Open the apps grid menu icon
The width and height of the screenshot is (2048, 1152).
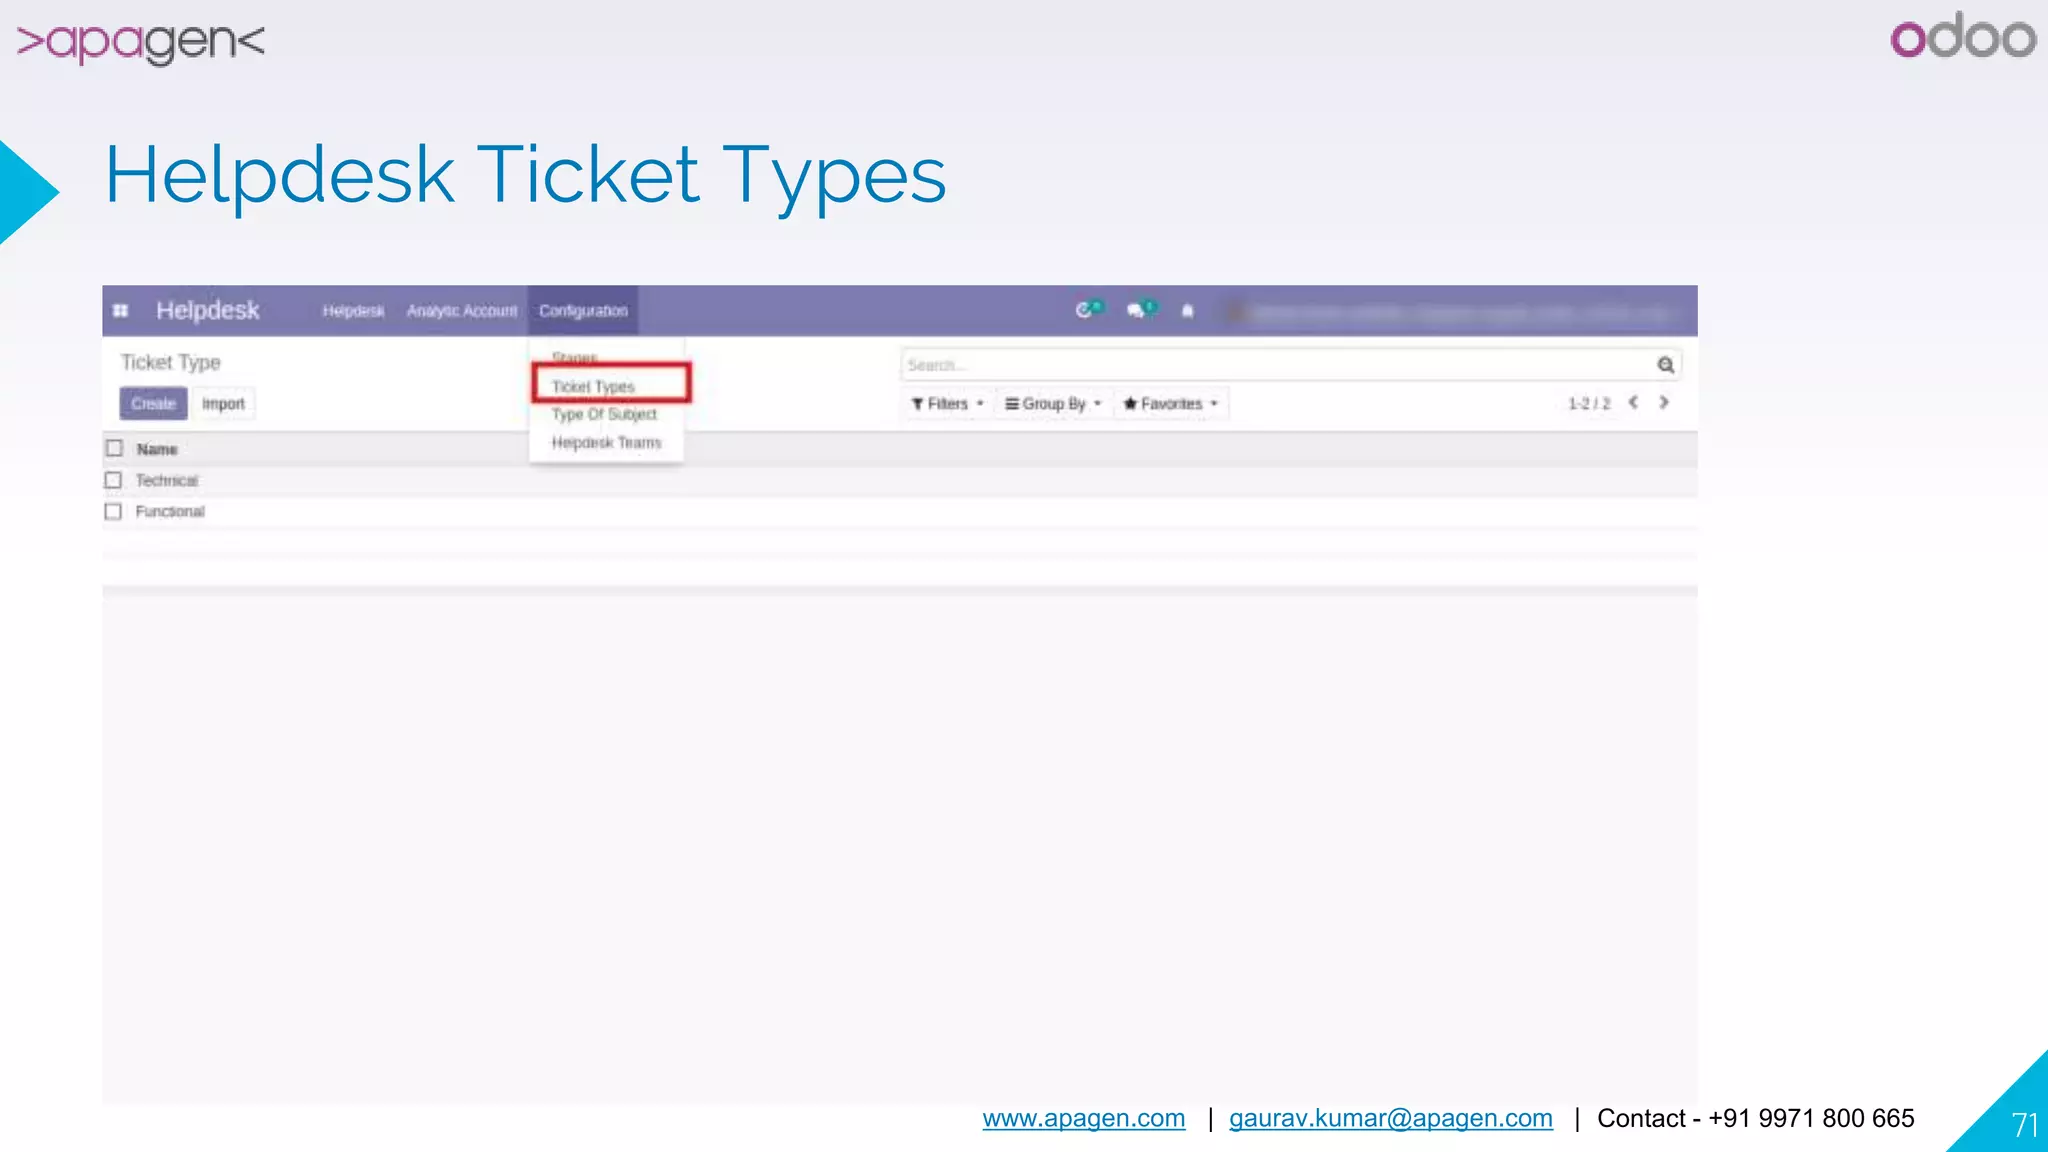(x=121, y=311)
